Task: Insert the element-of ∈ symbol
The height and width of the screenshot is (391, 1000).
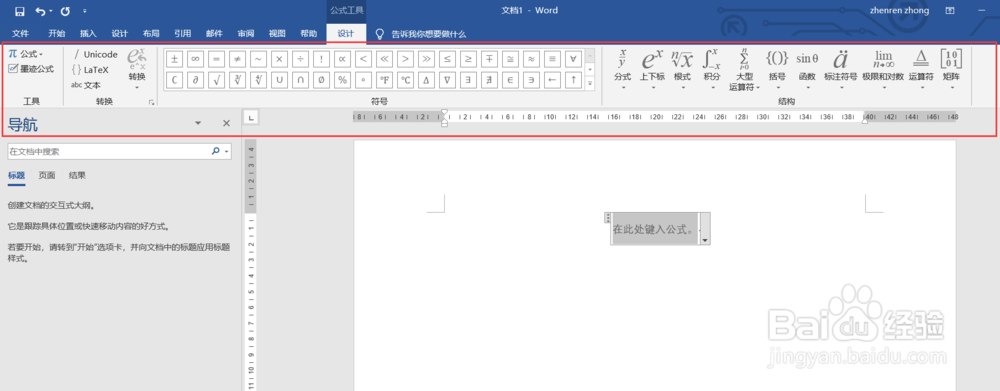Action: pos(510,80)
